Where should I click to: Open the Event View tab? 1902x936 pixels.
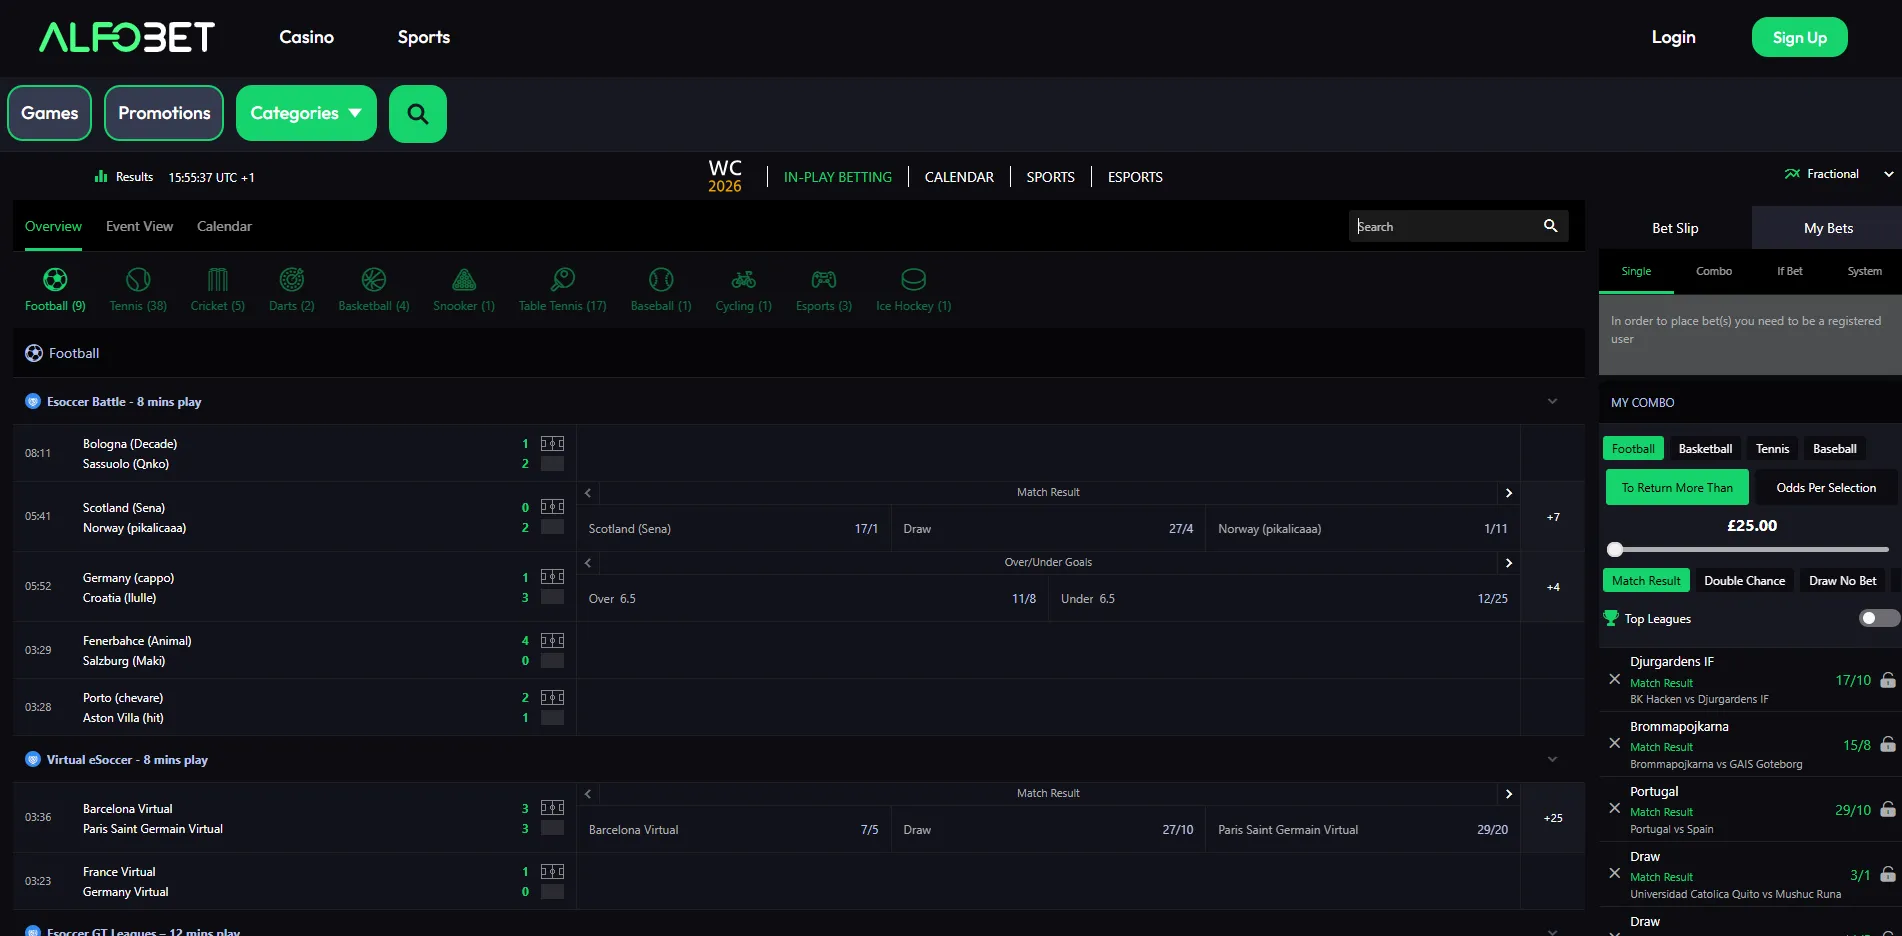(139, 227)
